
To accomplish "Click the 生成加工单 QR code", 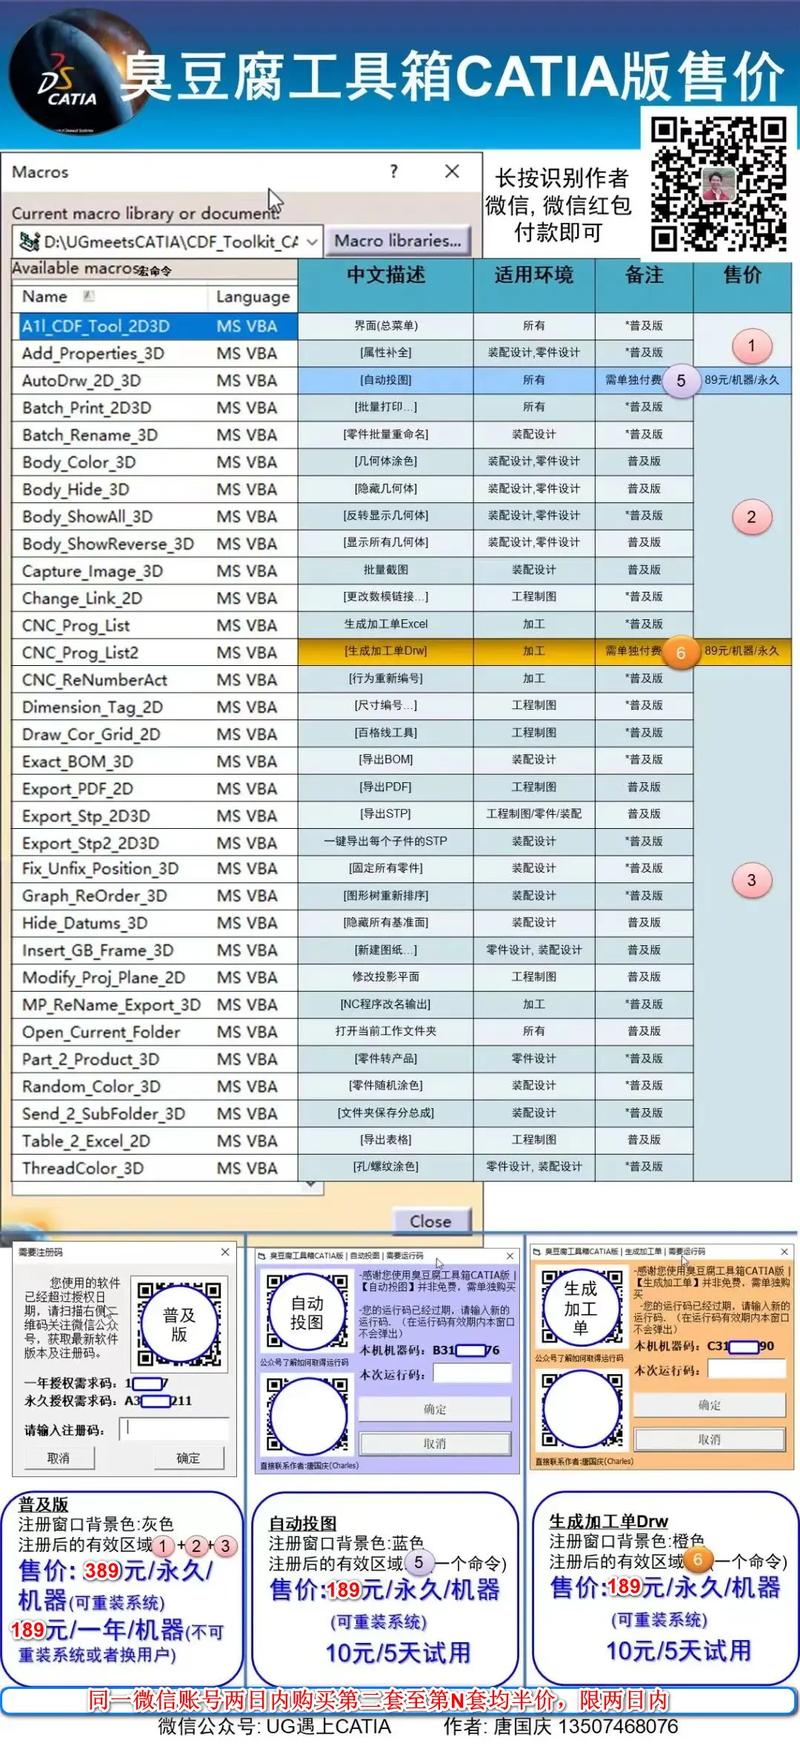I will coord(581,1309).
